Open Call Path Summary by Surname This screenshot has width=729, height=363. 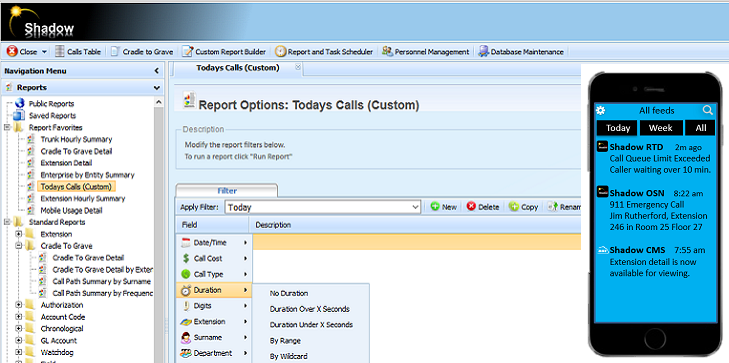pyautogui.click(x=101, y=281)
